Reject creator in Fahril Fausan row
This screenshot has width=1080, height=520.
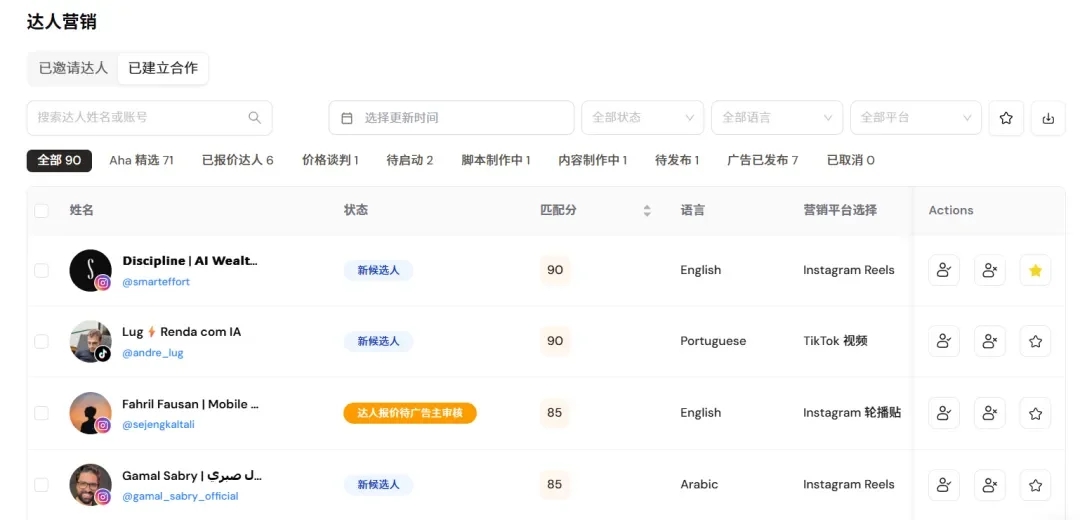click(x=990, y=413)
